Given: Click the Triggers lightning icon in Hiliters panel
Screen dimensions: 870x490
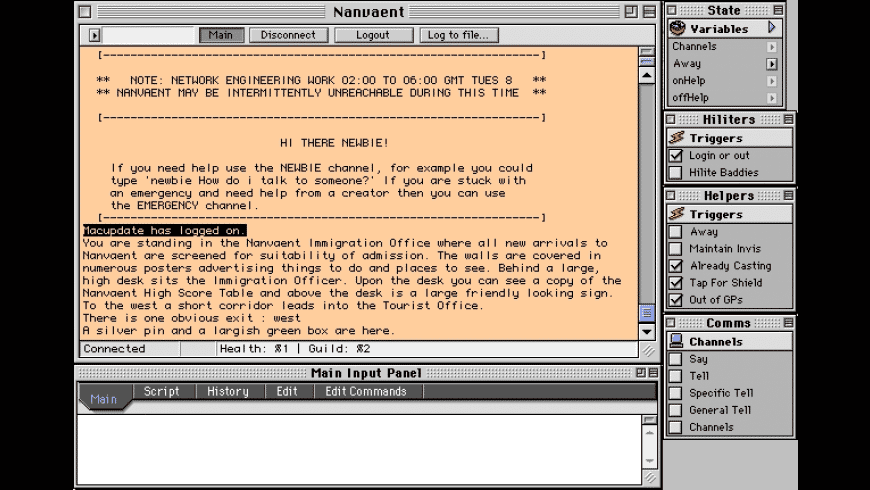Looking at the screenshot, I should pyautogui.click(x=676, y=138).
